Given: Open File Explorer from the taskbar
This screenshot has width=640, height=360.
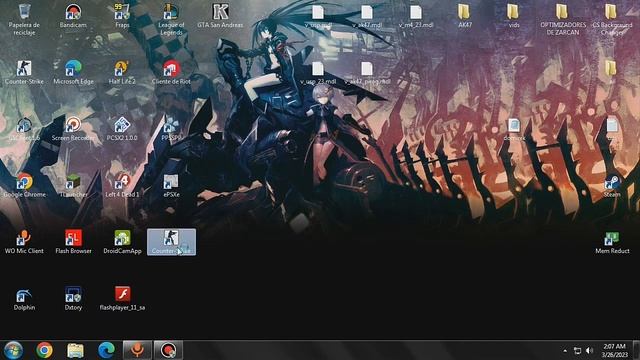Looking at the screenshot, I should pos(76,350).
